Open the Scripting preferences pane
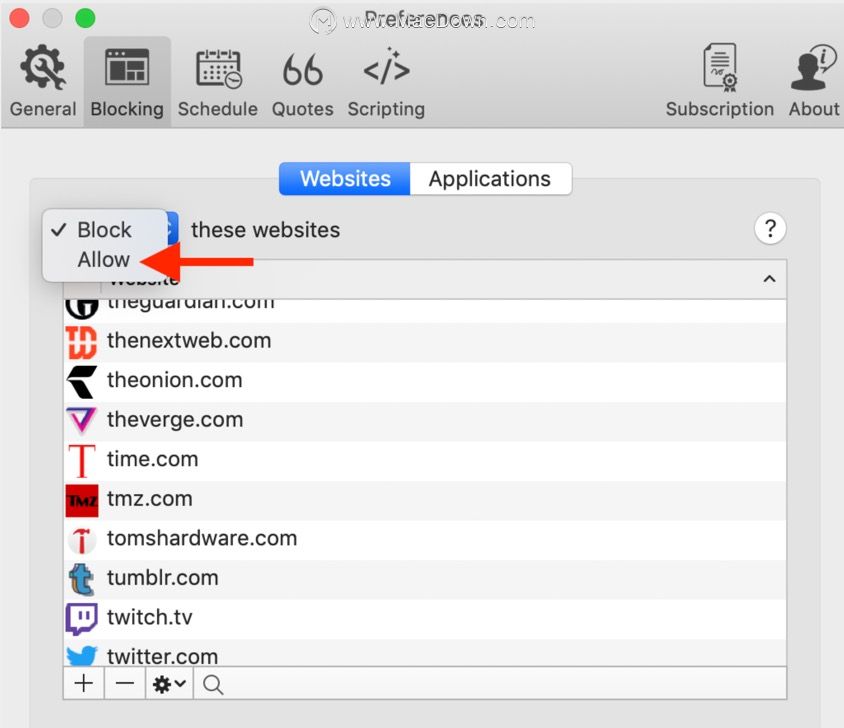Image resolution: width=844 pixels, height=728 pixels. pos(386,82)
